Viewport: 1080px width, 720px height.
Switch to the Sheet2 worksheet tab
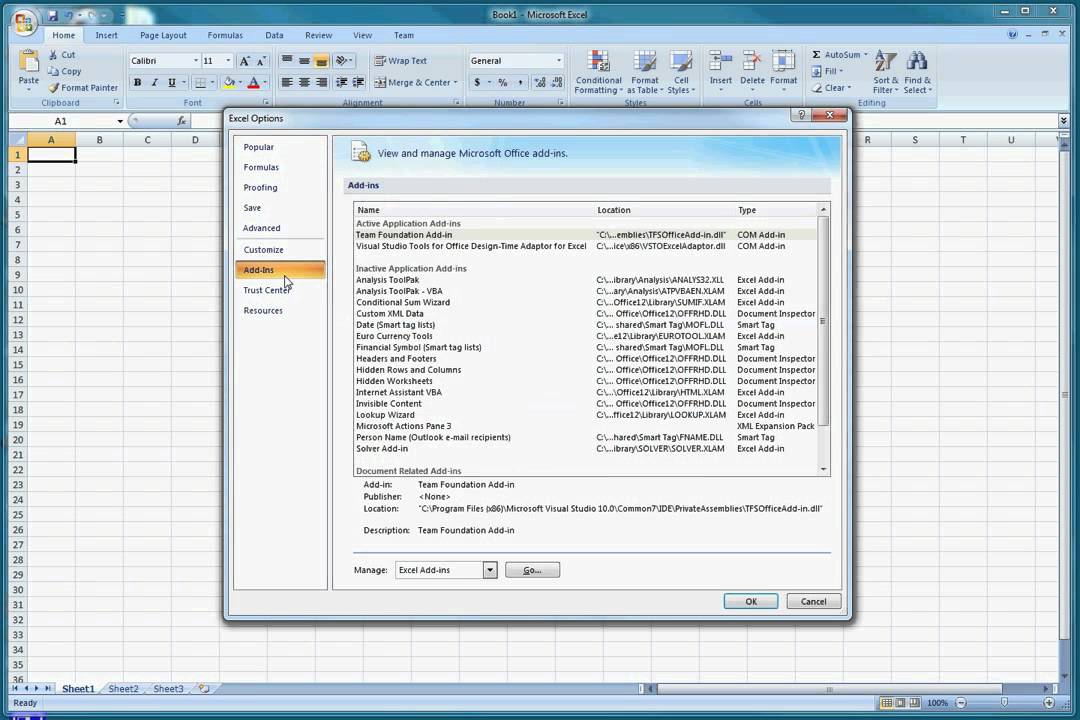[123, 688]
